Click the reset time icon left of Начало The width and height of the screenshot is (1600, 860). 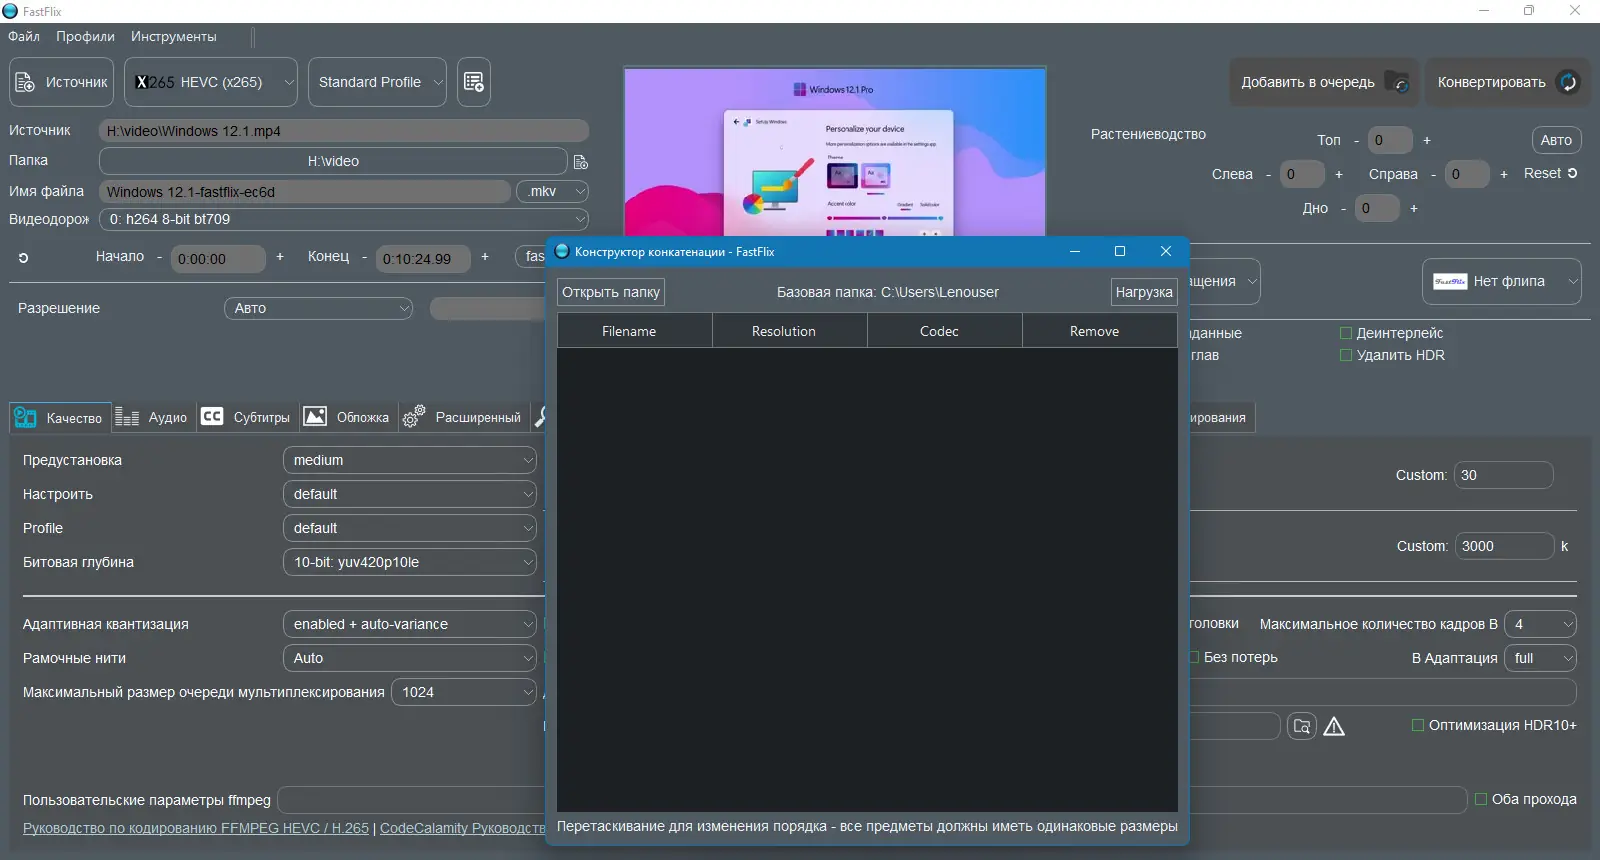[23, 258]
